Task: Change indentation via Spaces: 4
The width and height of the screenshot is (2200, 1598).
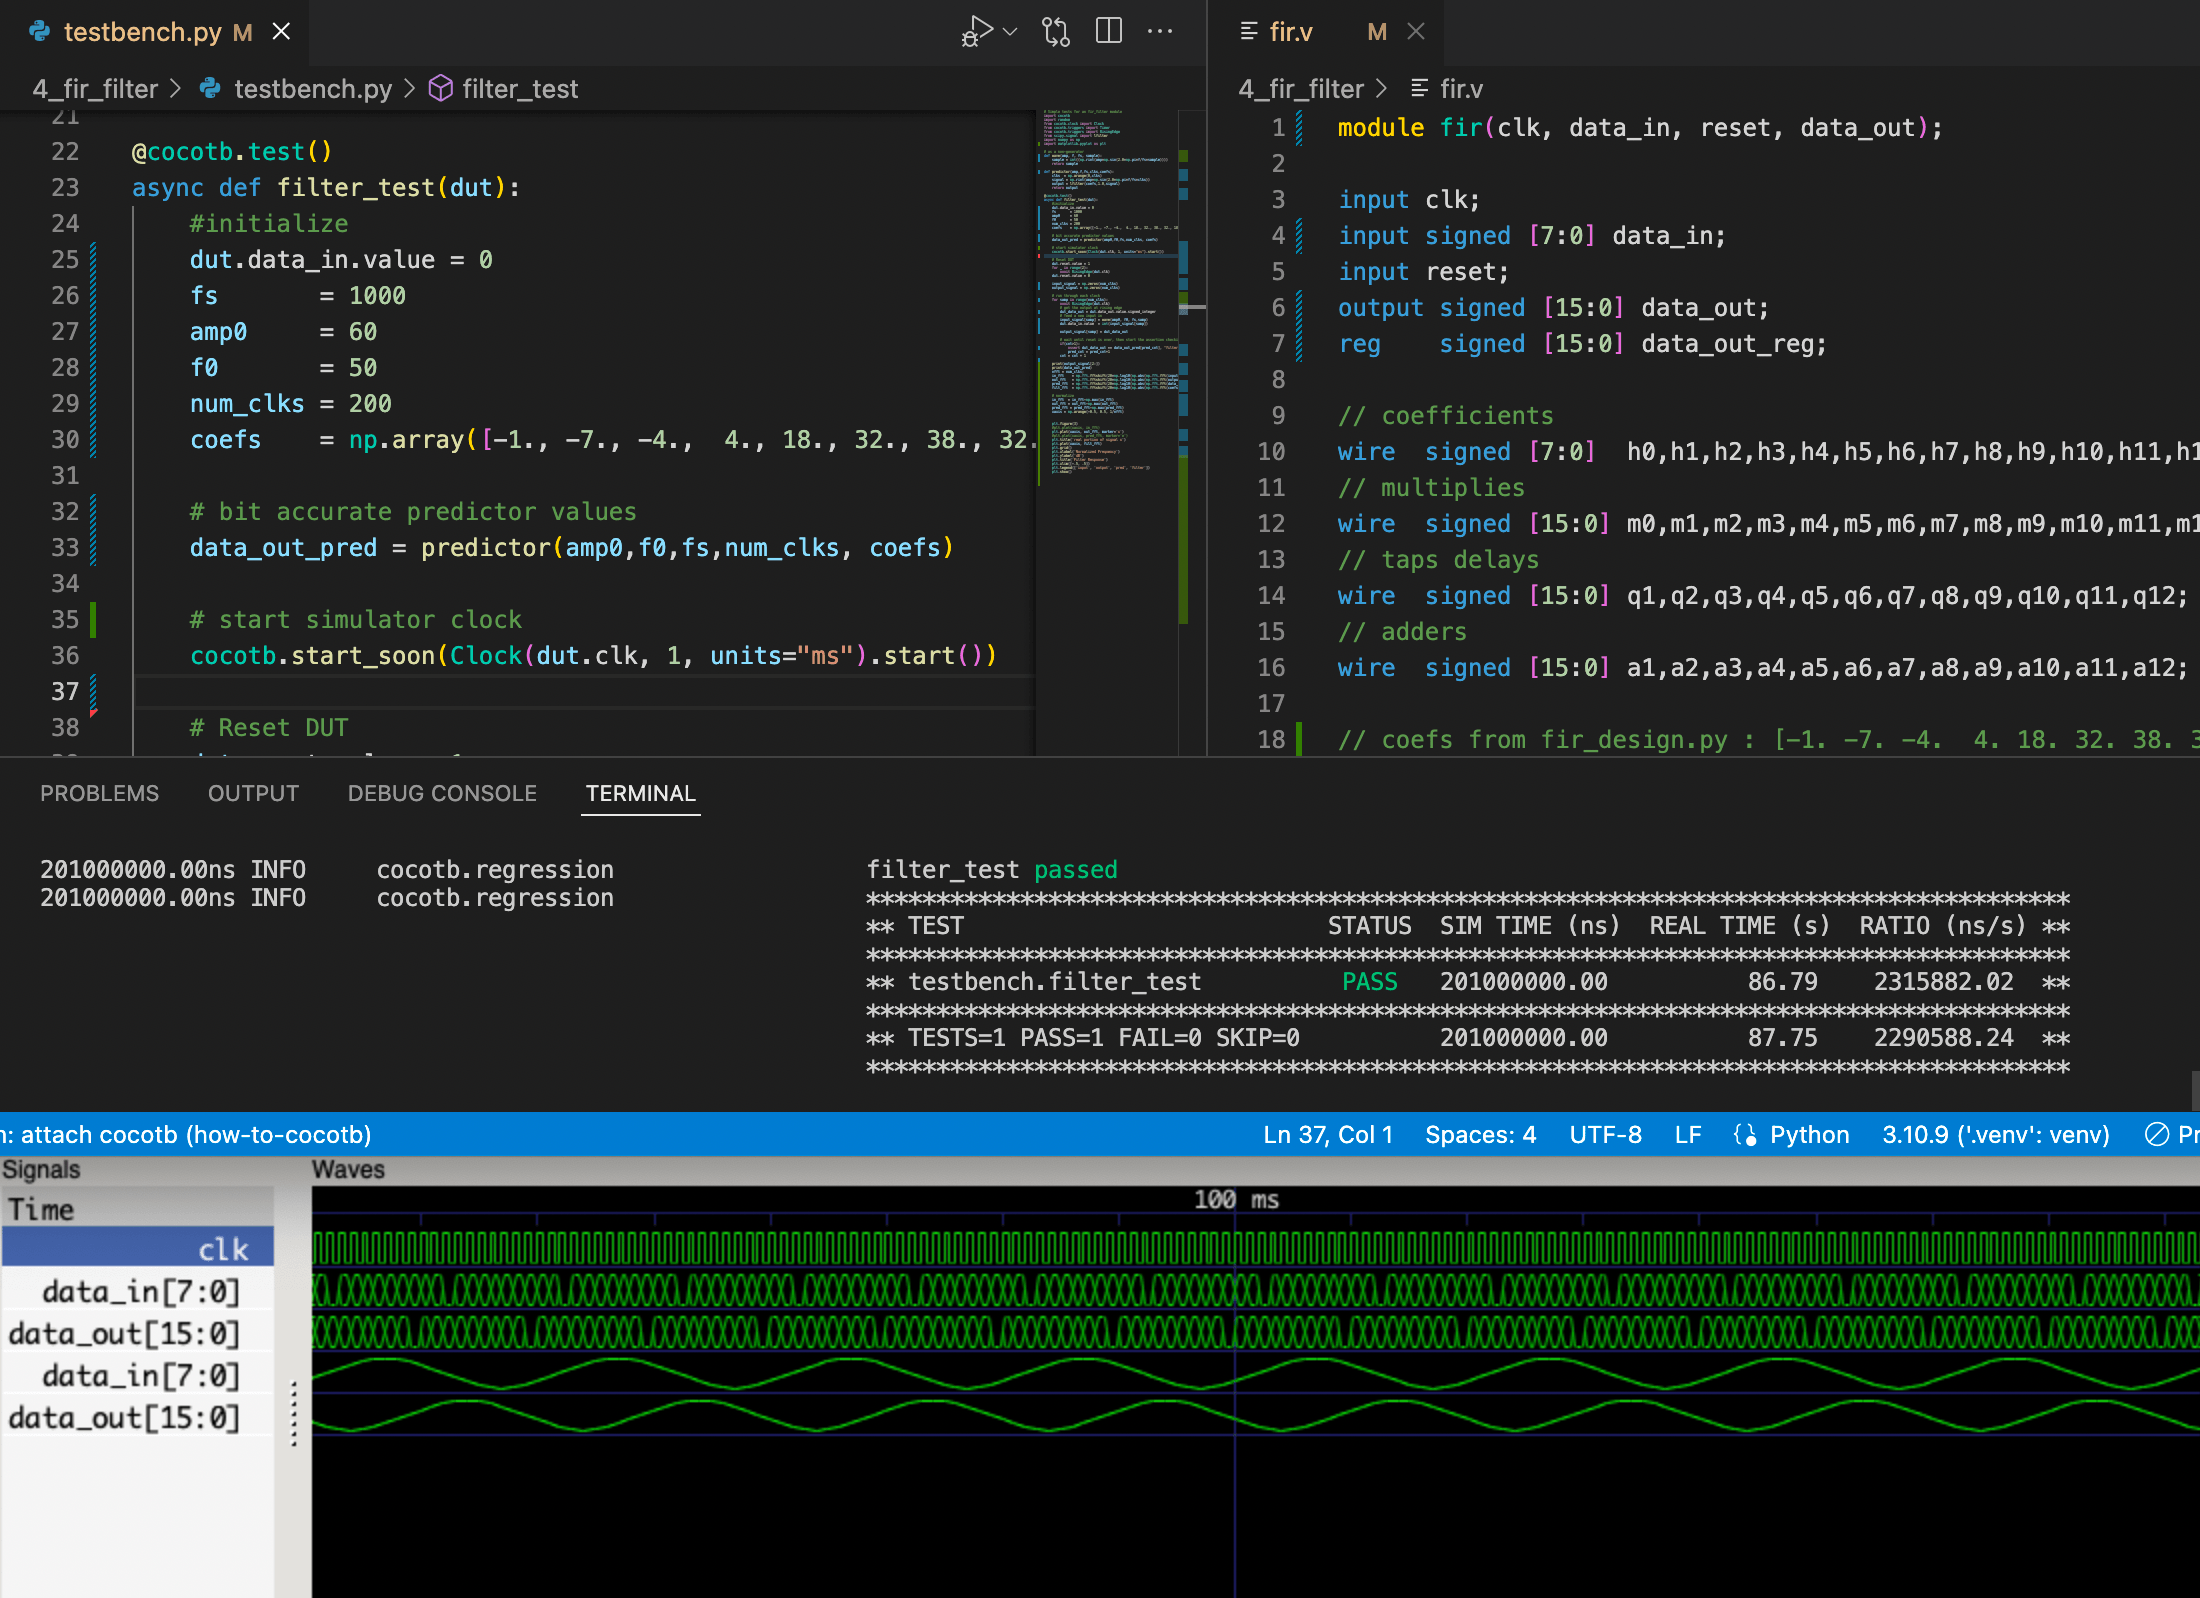Action: pos(1480,1135)
